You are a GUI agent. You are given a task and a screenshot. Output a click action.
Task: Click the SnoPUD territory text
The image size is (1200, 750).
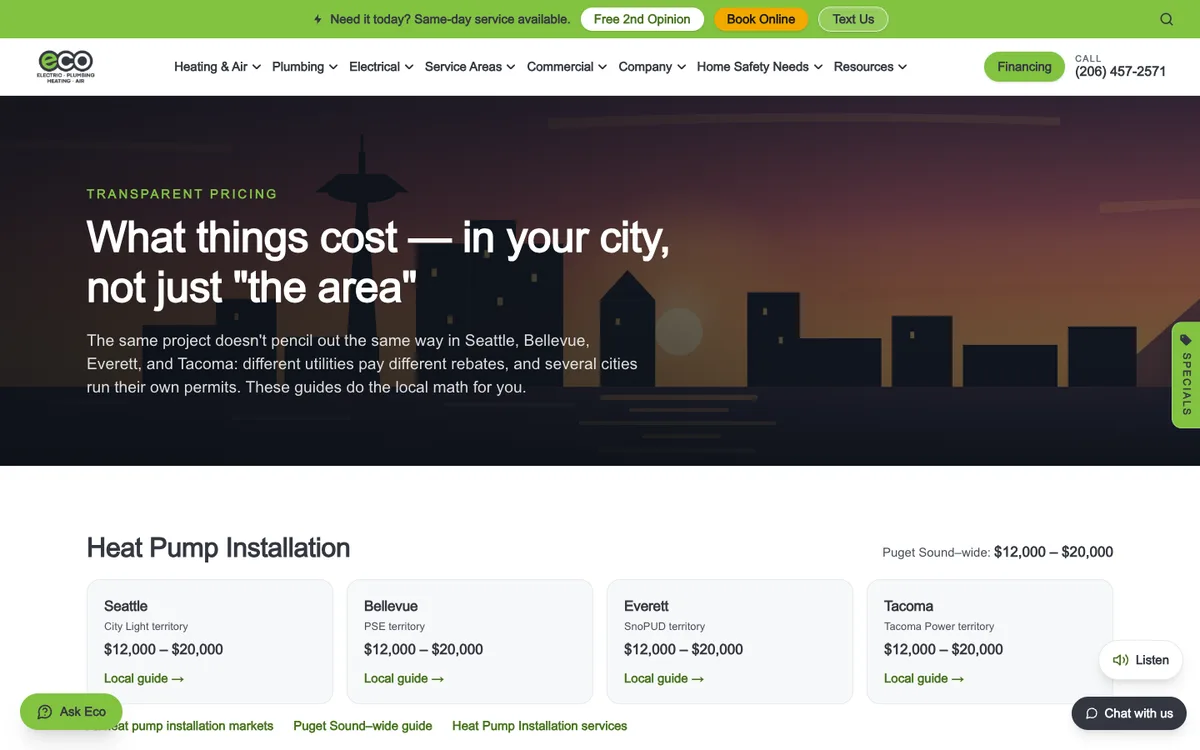[664, 627]
